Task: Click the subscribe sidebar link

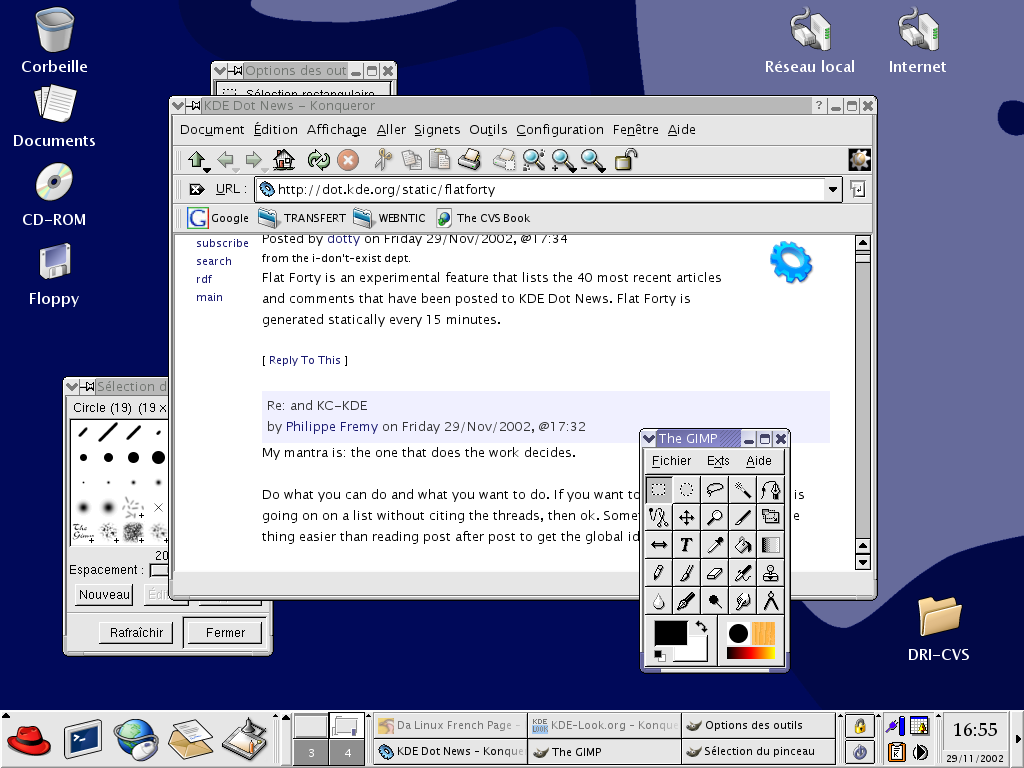Action: pyautogui.click(x=222, y=243)
